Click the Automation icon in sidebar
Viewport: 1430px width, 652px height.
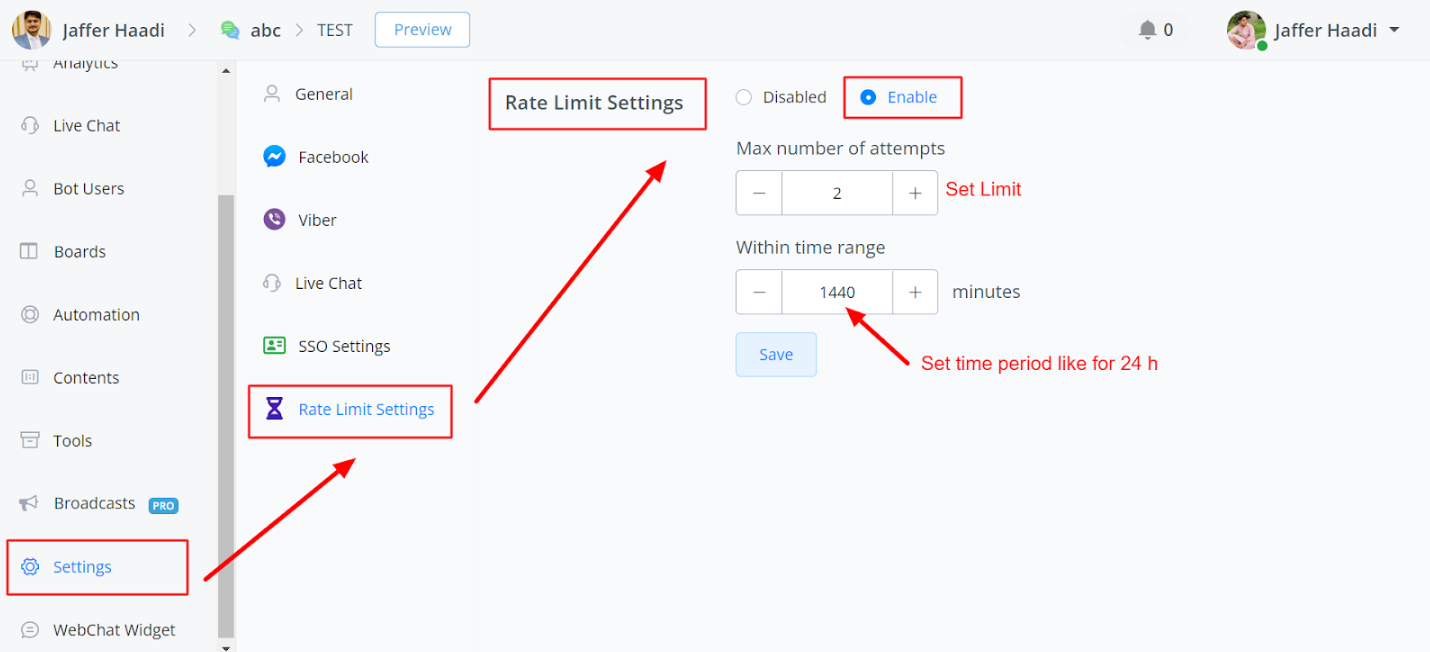click(x=30, y=314)
